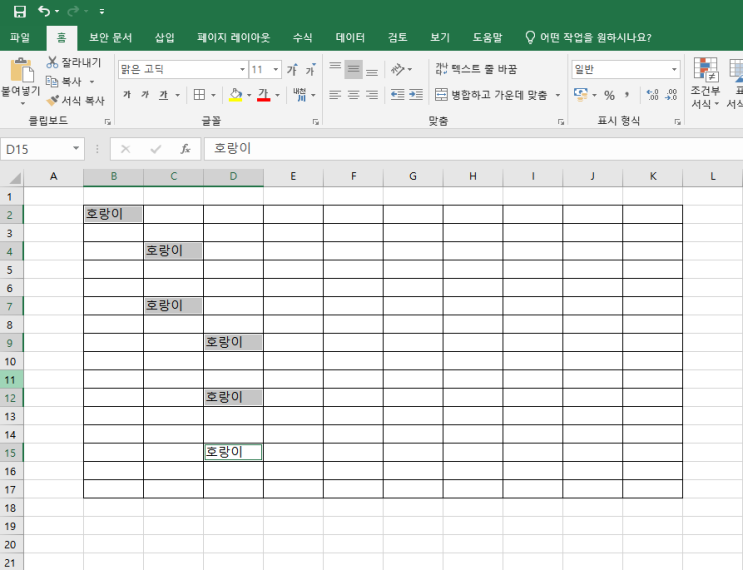Click the text orientation icon

(398, 69)
